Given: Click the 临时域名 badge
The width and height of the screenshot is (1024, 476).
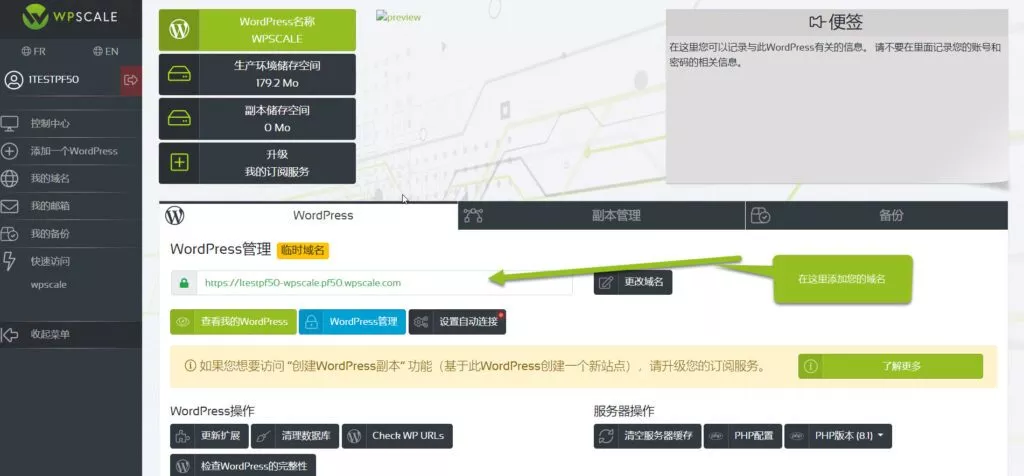Looking at the screenshot, I should 303,250.
